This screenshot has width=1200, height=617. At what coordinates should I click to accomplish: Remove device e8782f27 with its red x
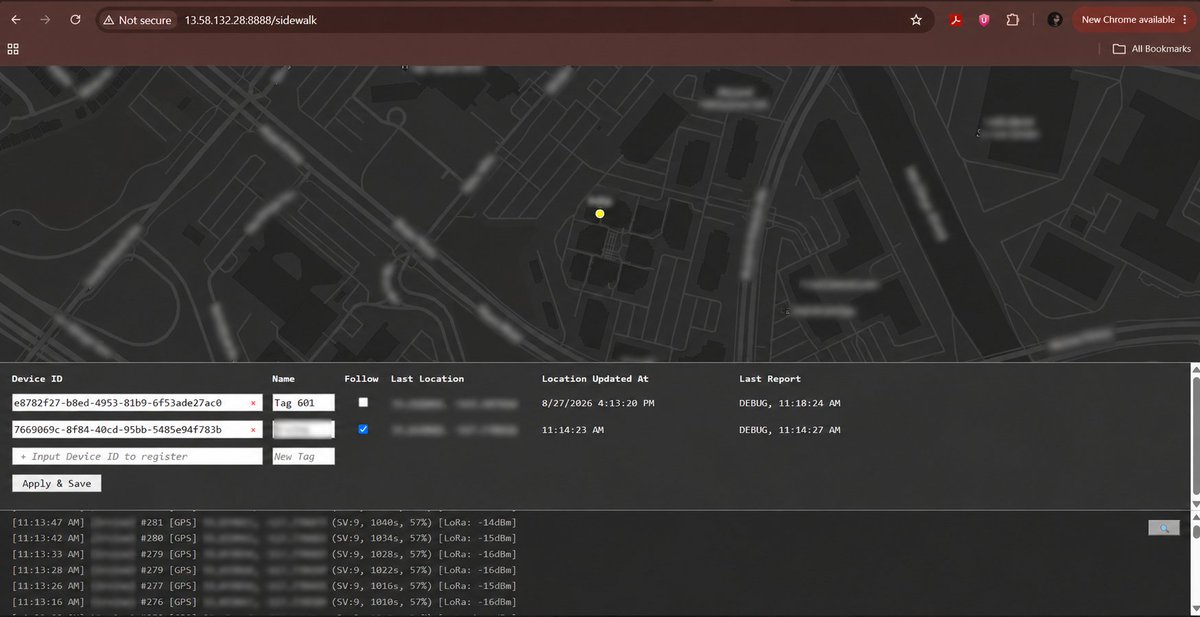click(x=253, y=403)
